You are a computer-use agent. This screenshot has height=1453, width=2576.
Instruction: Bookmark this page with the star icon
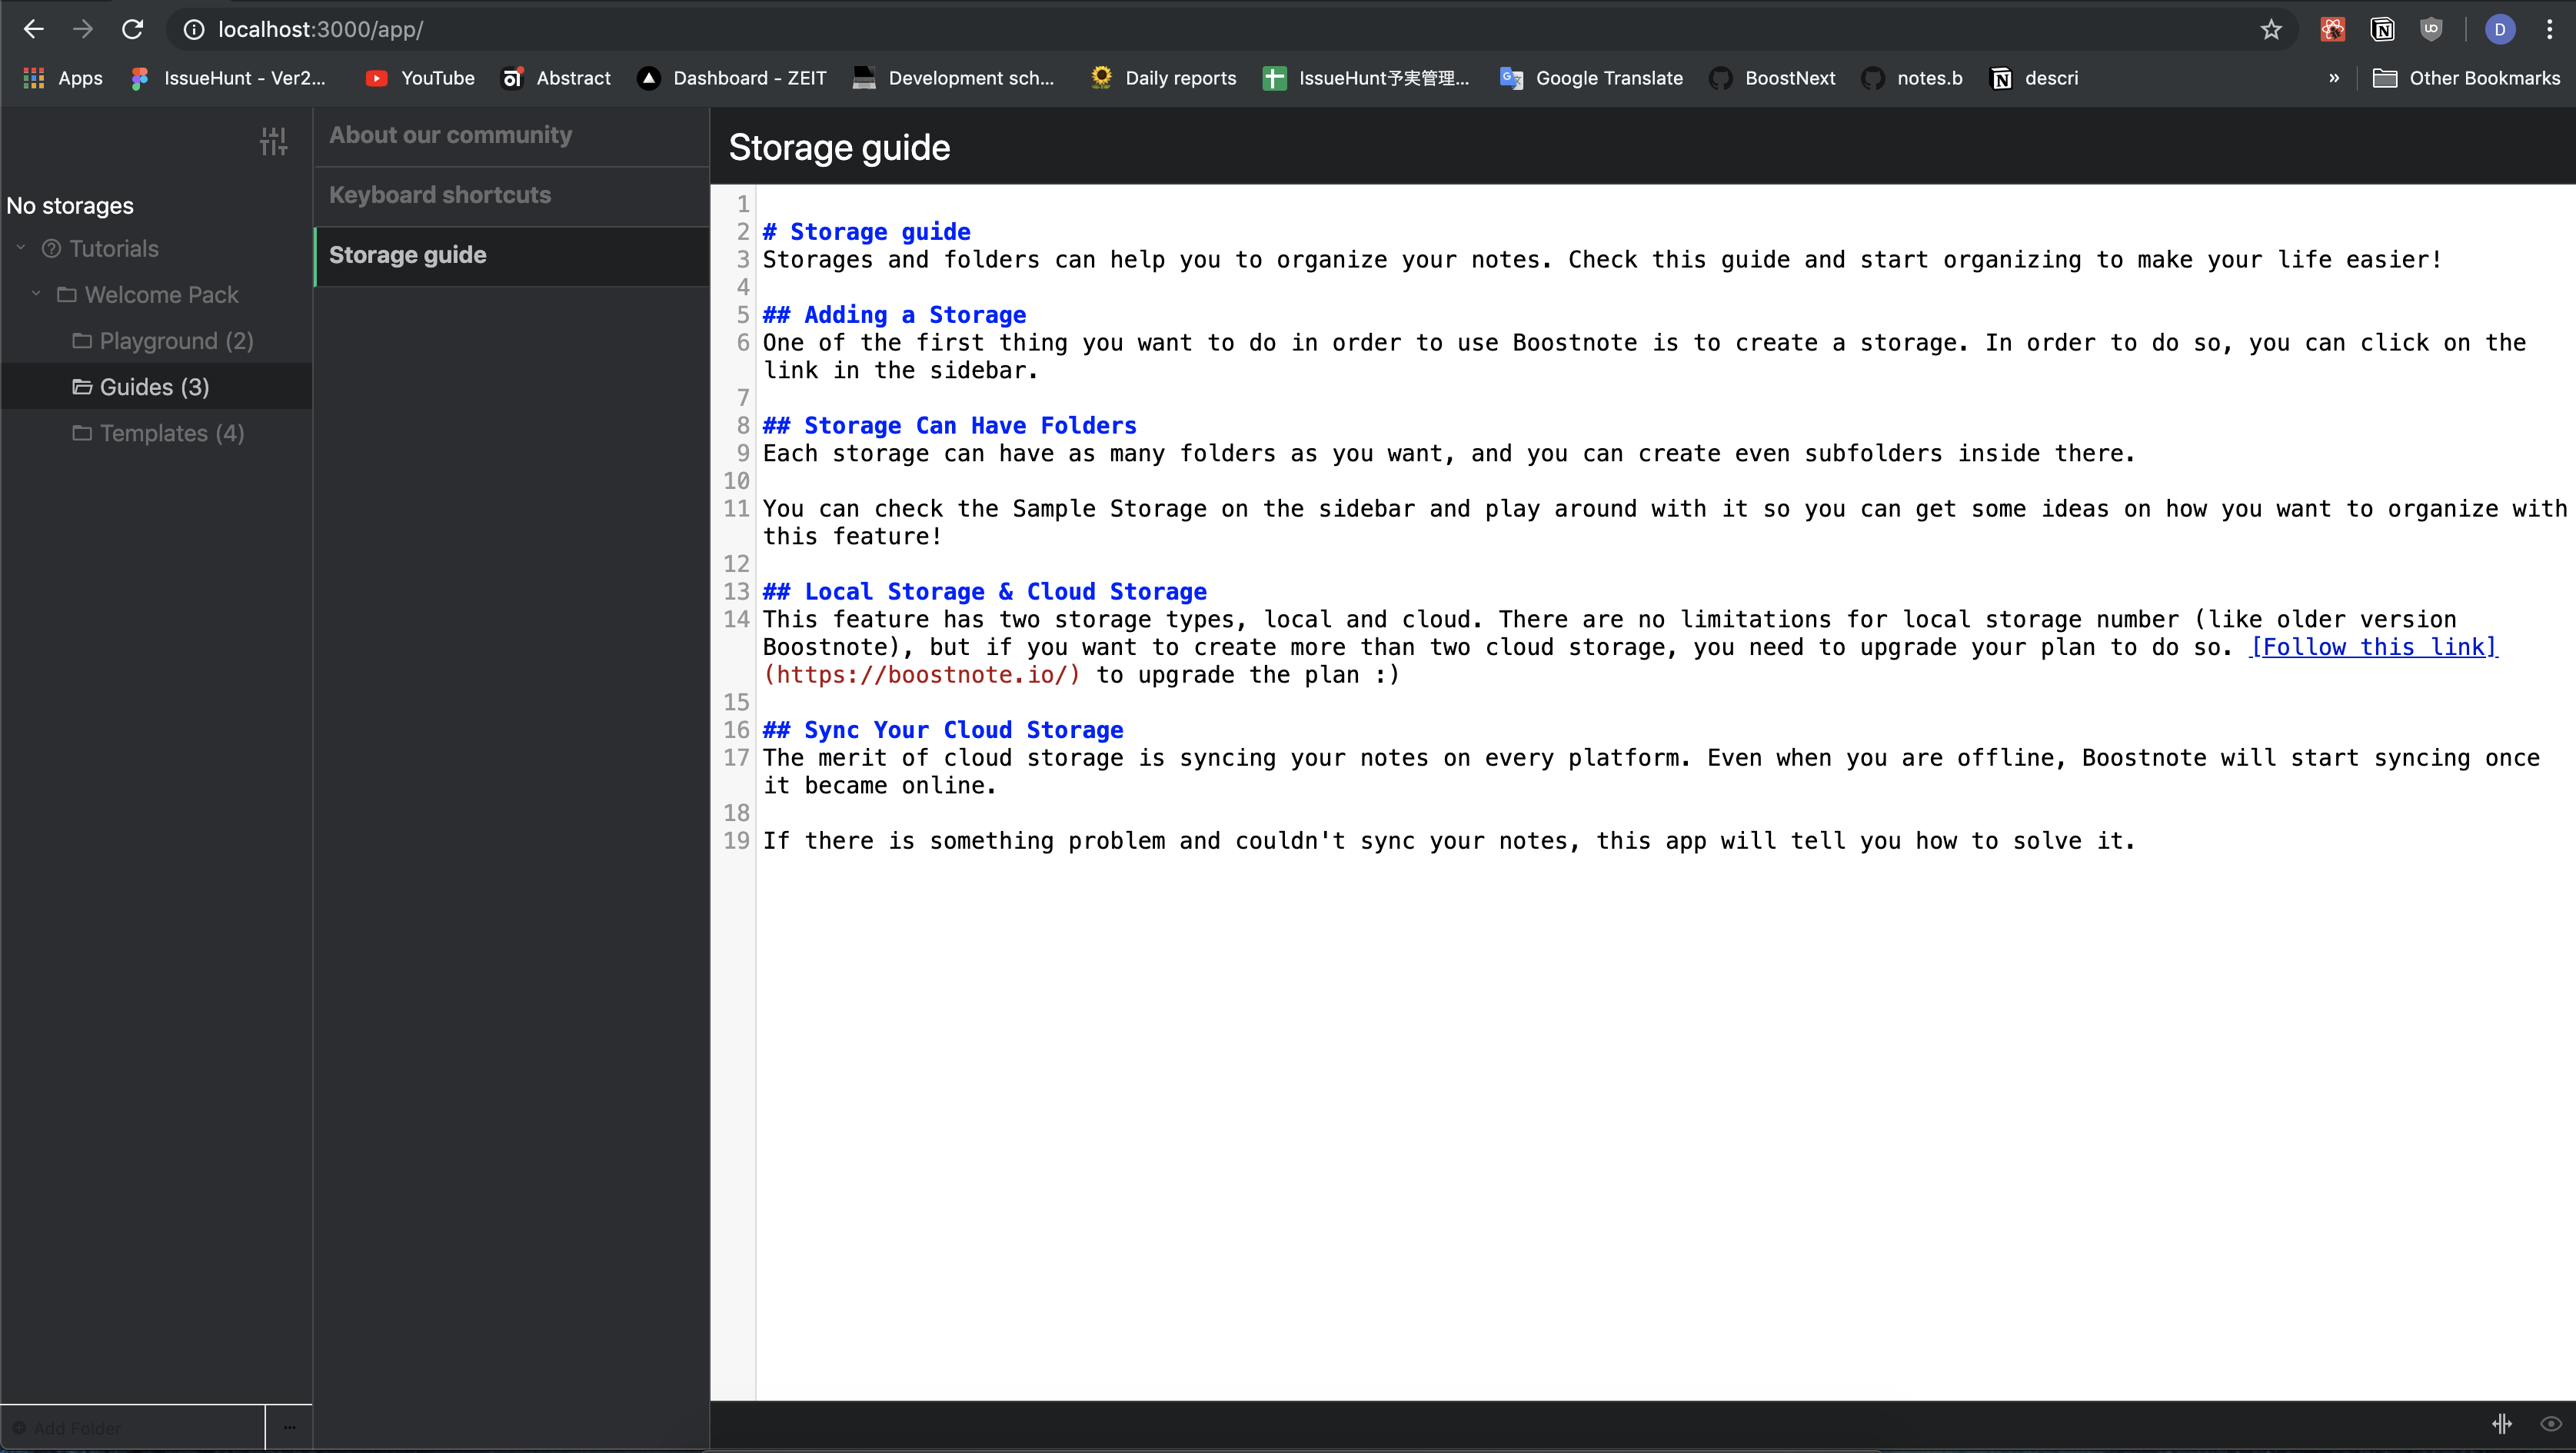click(2269, 30)
